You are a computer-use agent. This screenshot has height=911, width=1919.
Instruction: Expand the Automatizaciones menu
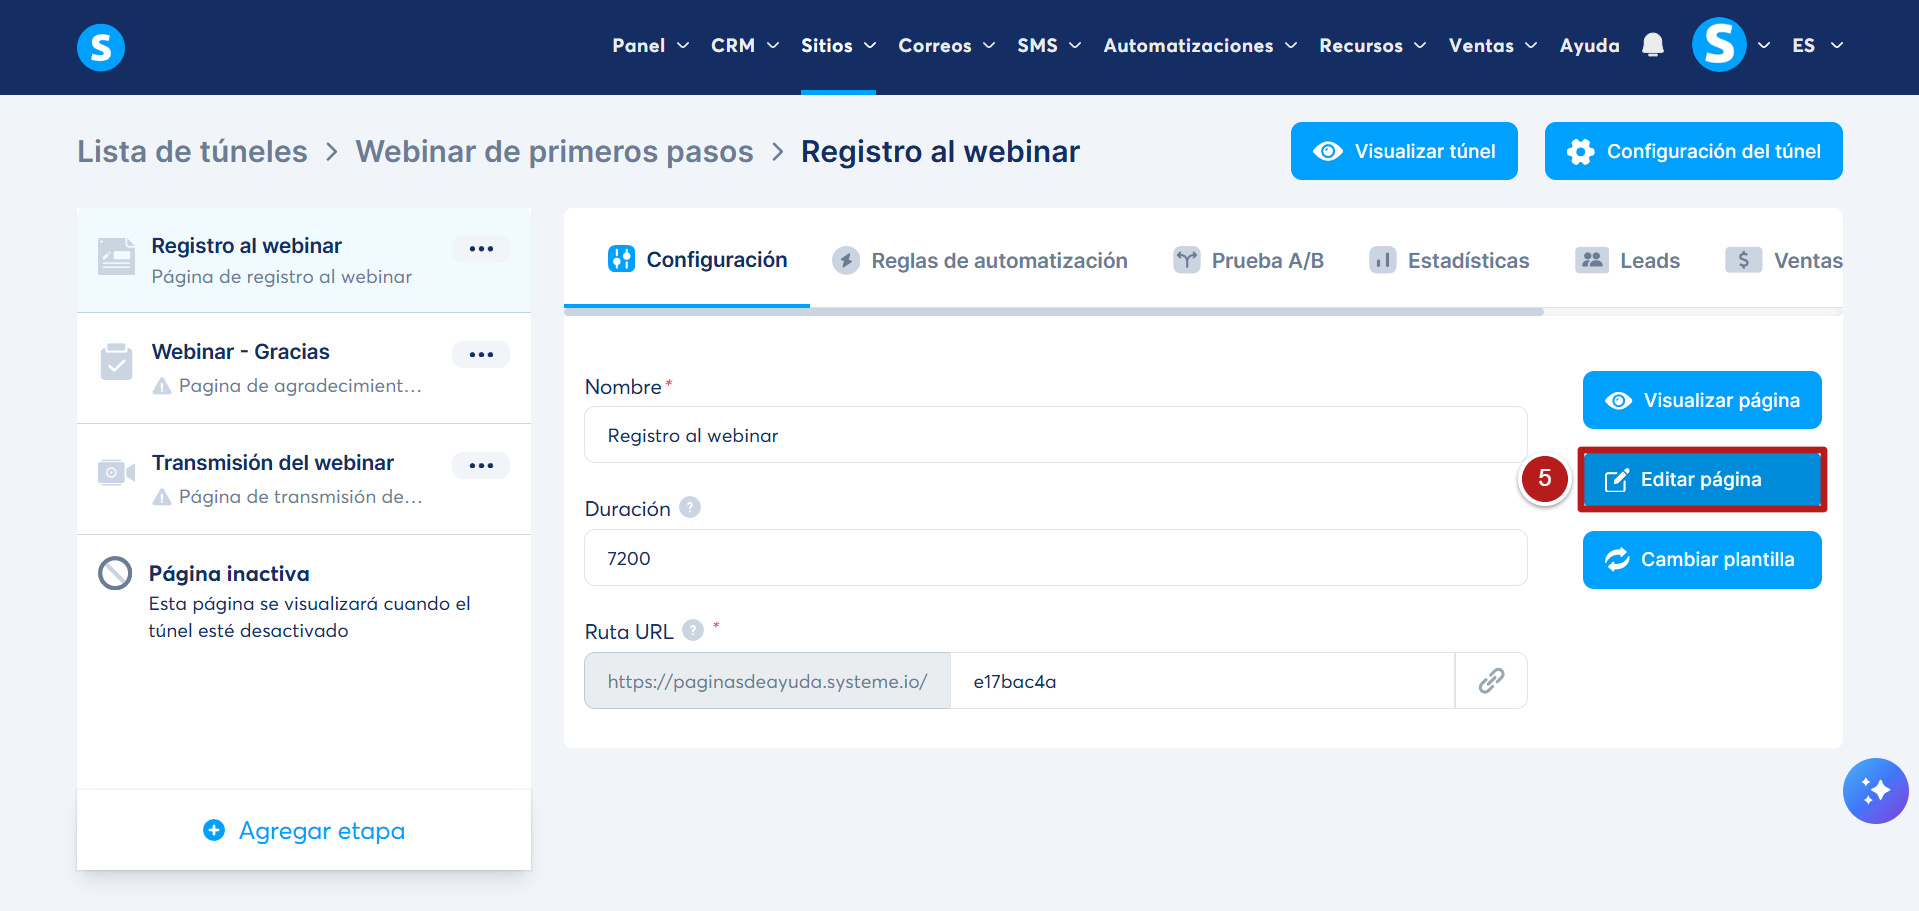point(1200,45)
